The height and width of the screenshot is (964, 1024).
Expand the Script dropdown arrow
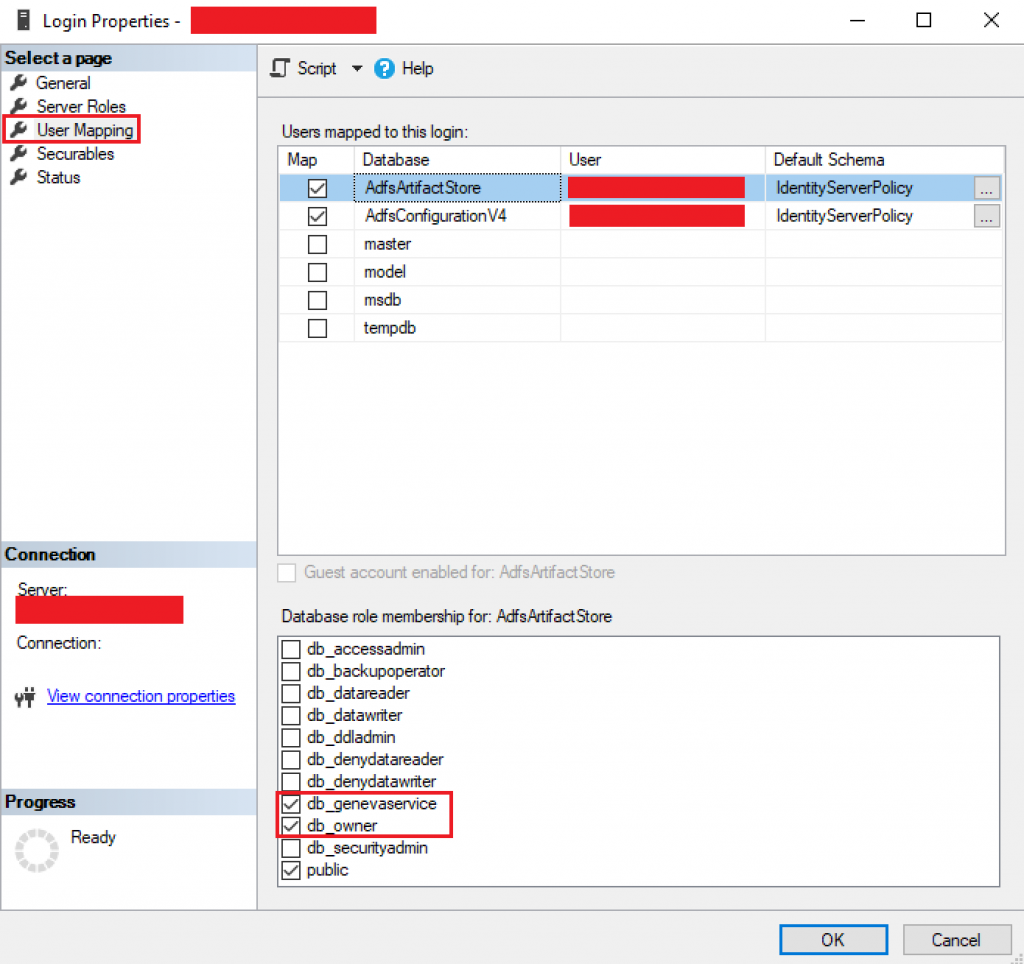pos(357,68)
